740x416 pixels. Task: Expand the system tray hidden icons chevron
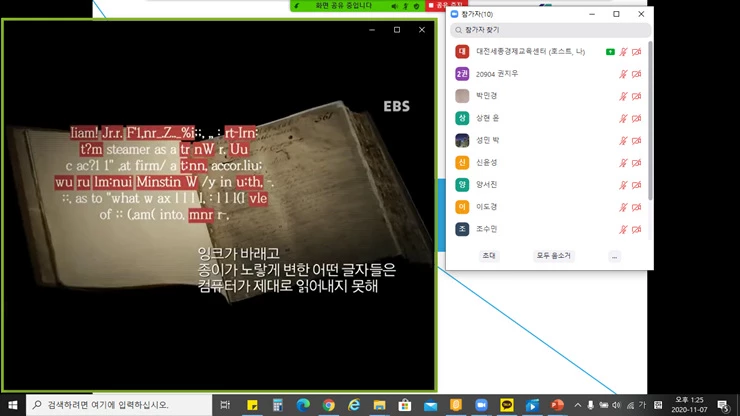pos(578,405)
